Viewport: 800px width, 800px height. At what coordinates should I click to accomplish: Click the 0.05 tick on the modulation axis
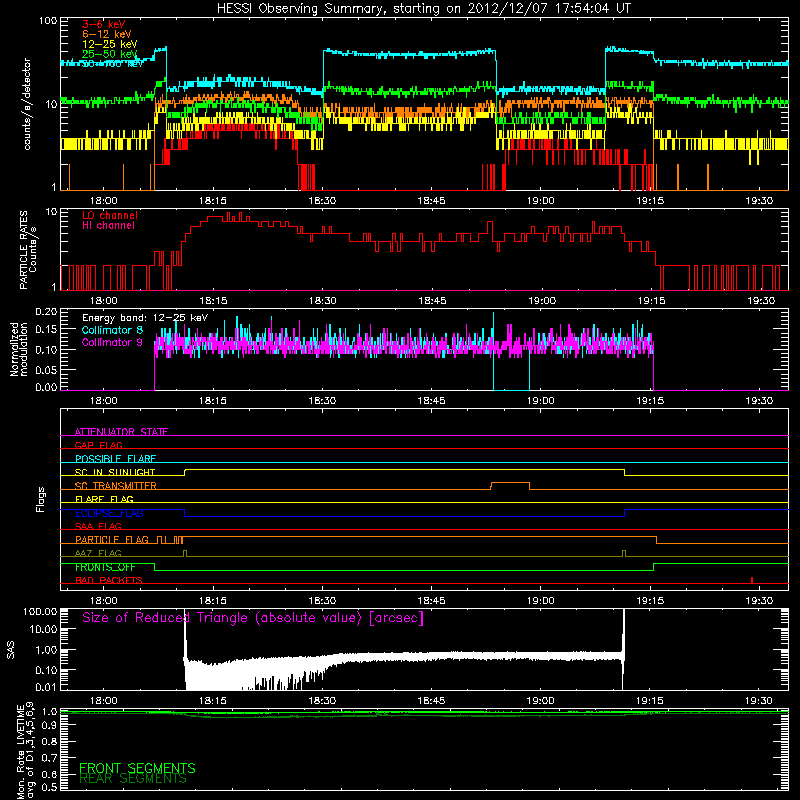click(46, 369)
